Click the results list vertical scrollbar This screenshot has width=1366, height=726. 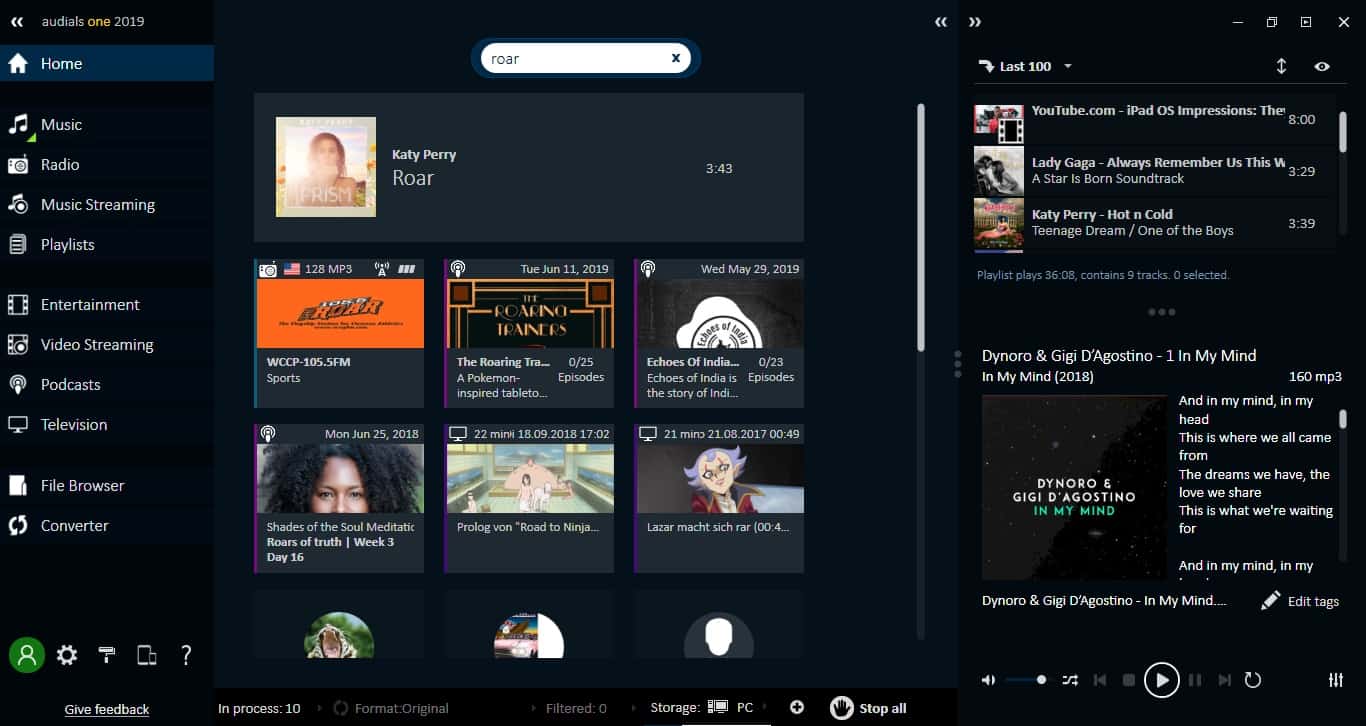921,226
